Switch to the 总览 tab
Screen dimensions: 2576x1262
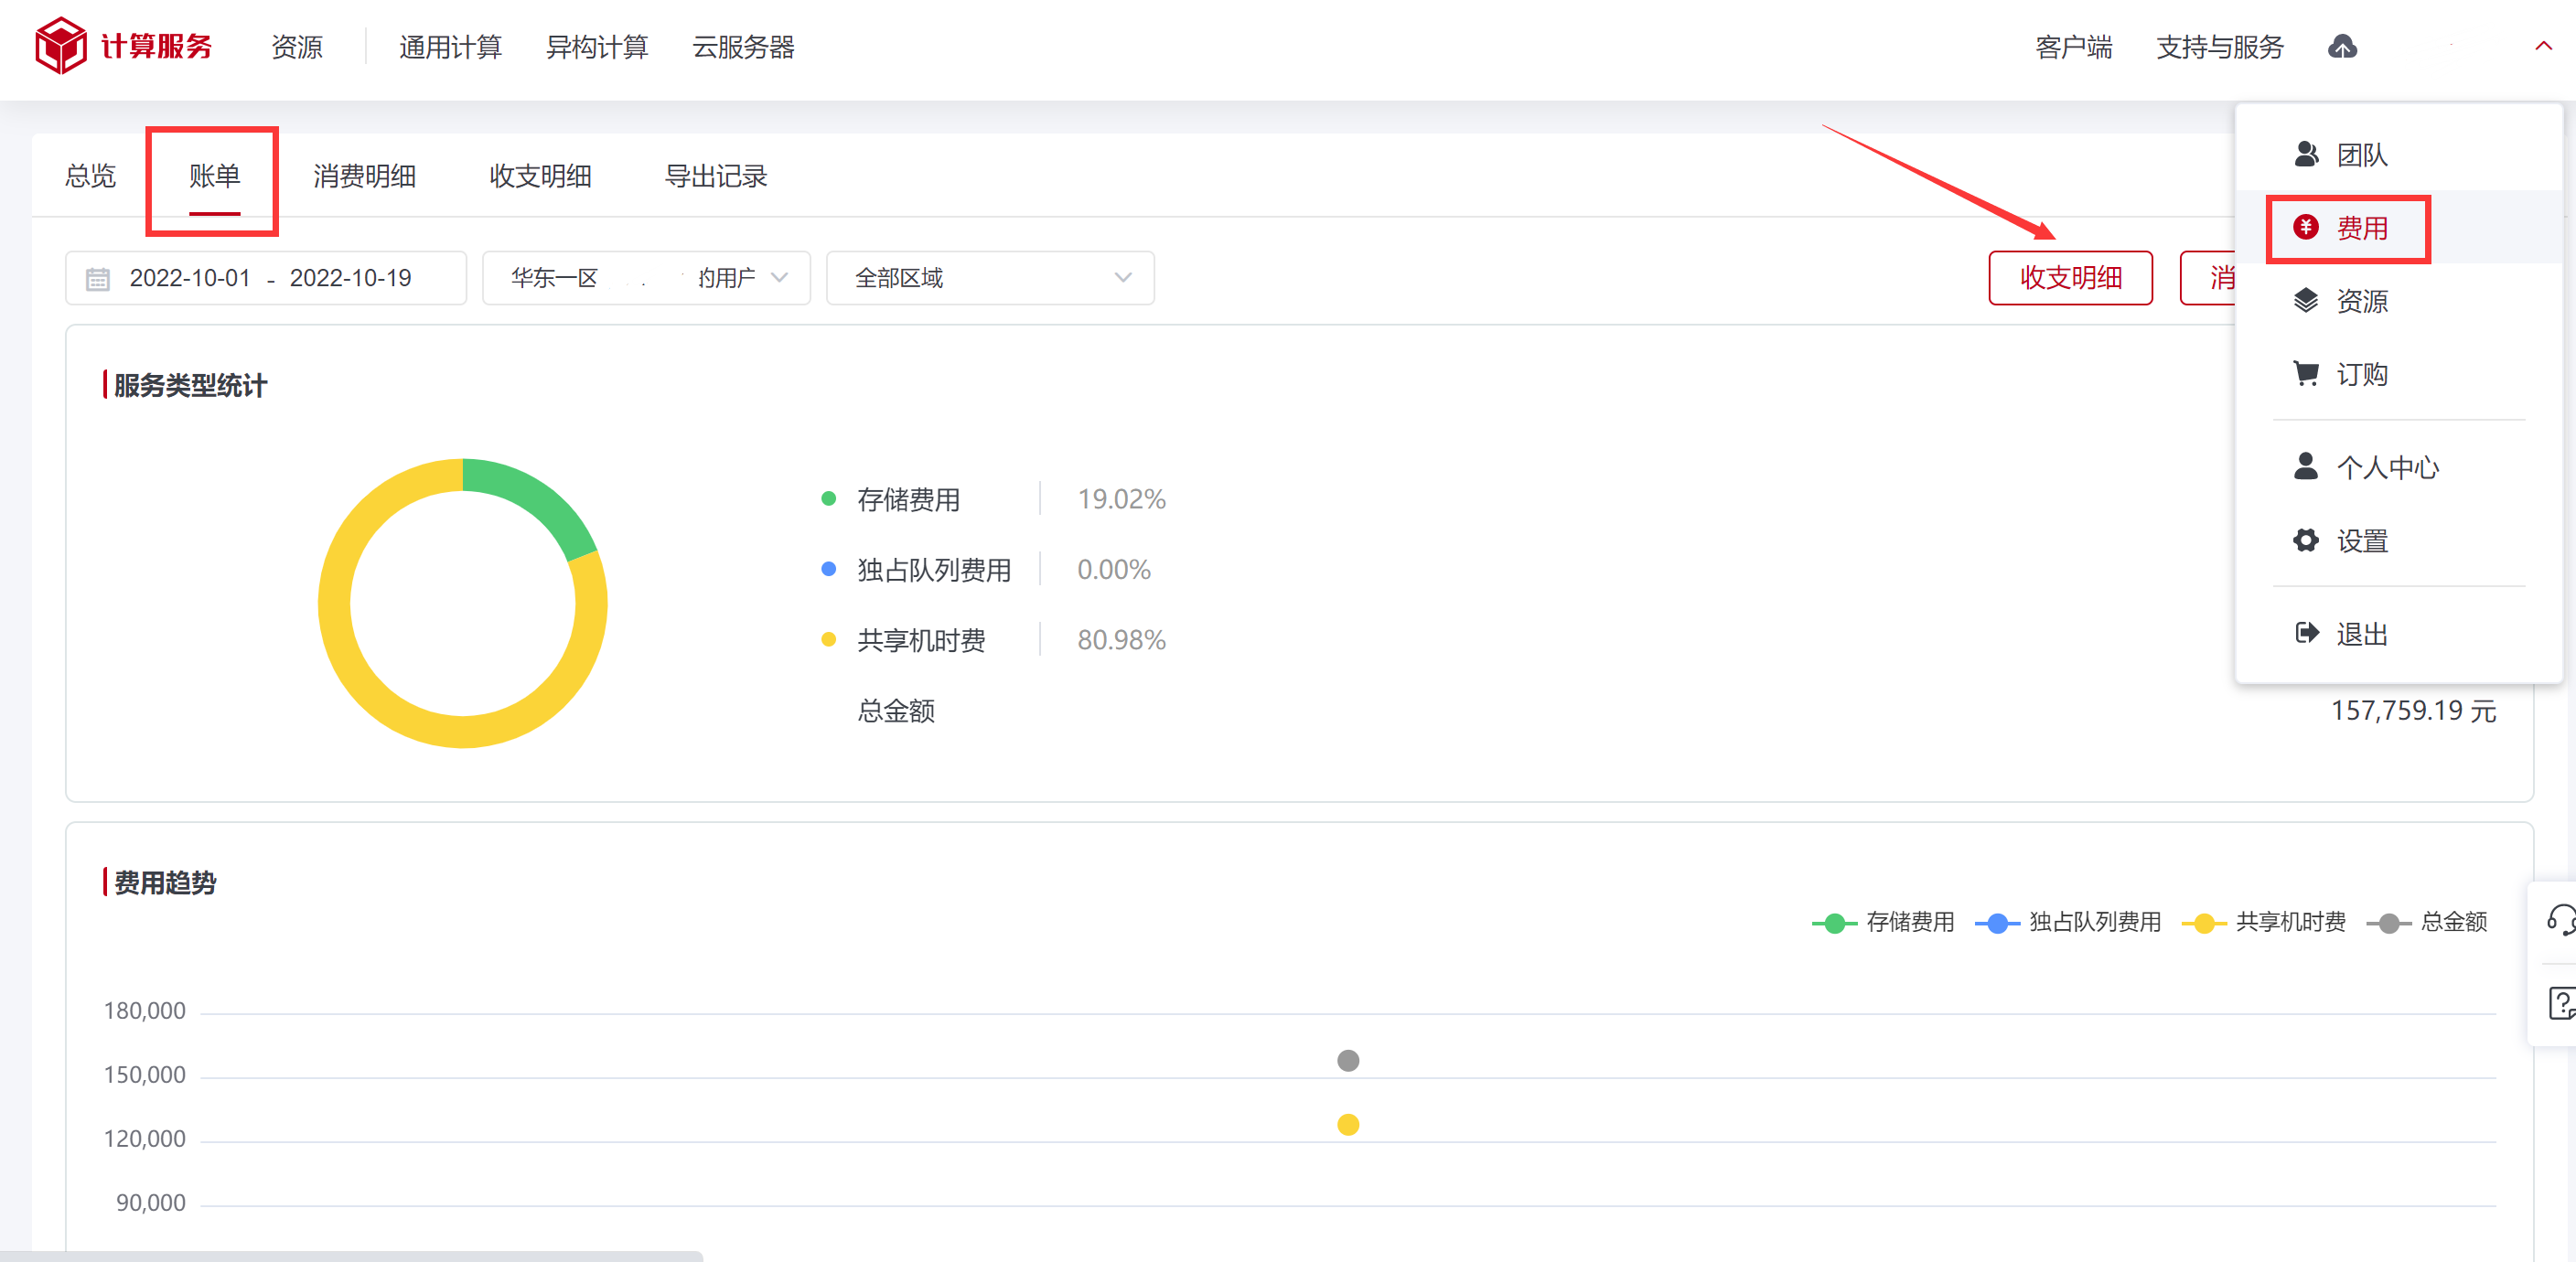[x=90, y=176]
